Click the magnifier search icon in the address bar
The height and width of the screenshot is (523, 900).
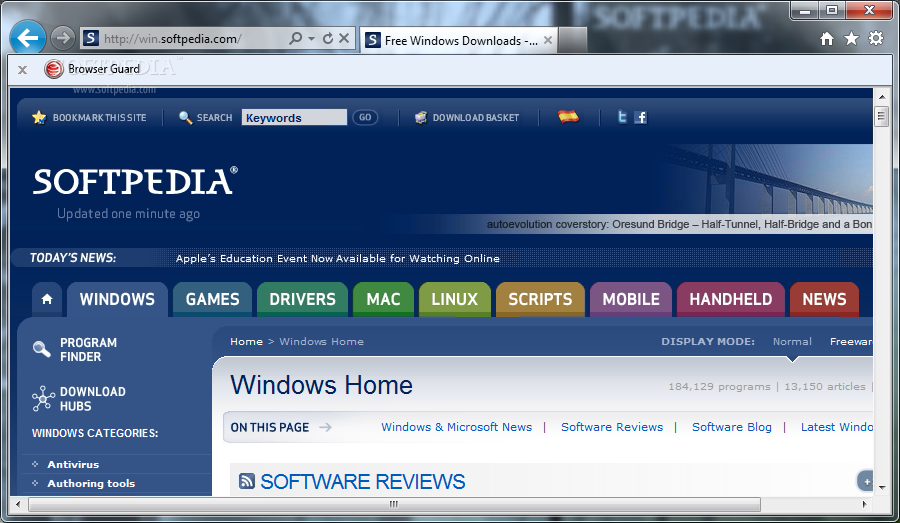[295, 38]
